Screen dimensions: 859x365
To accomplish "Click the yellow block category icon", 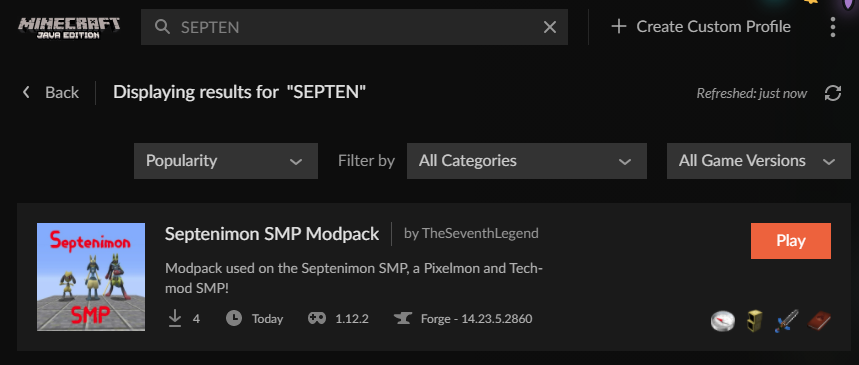I will pos(755,321).
